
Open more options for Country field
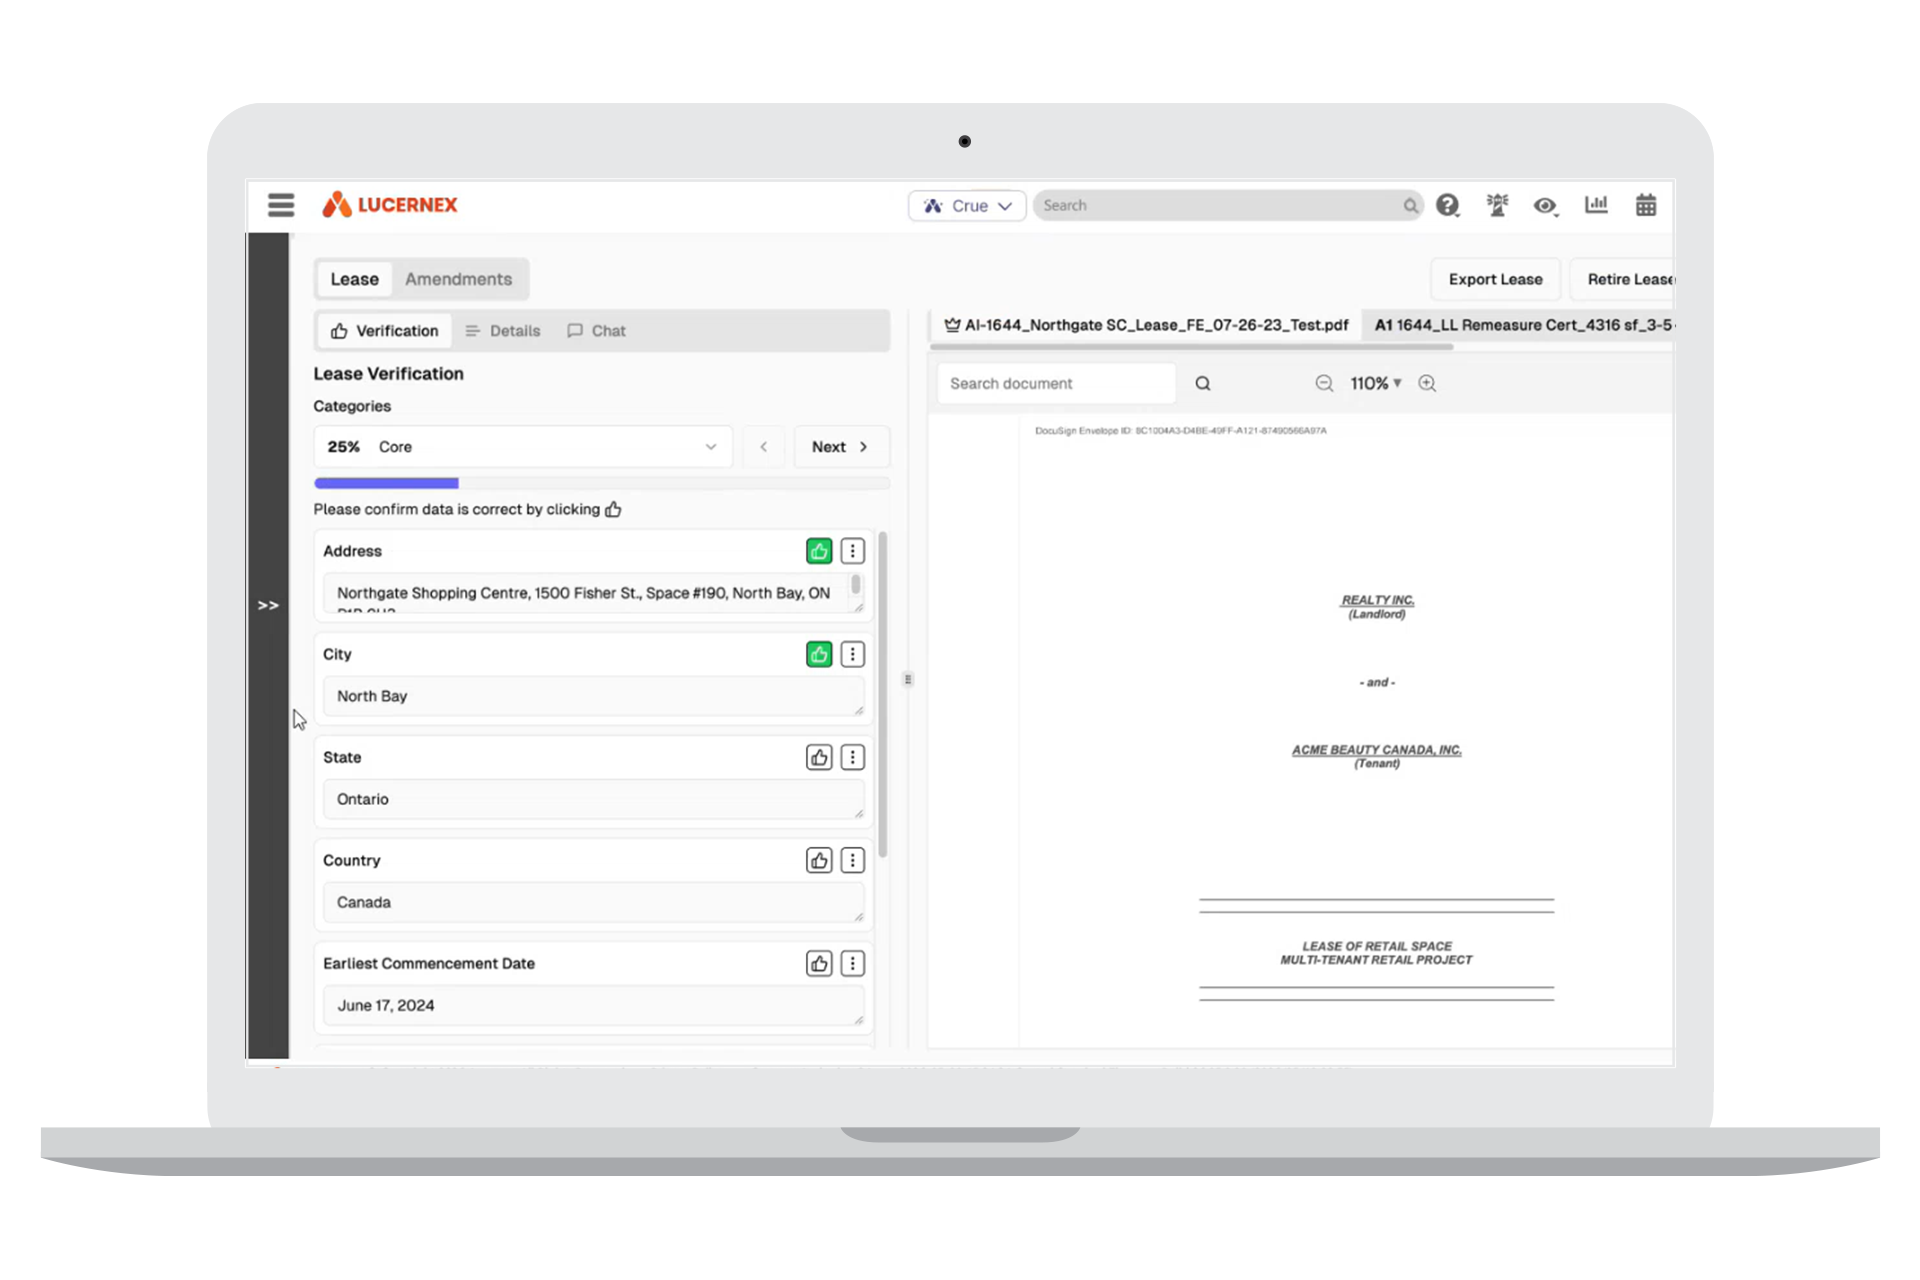[x=852, y=860]
